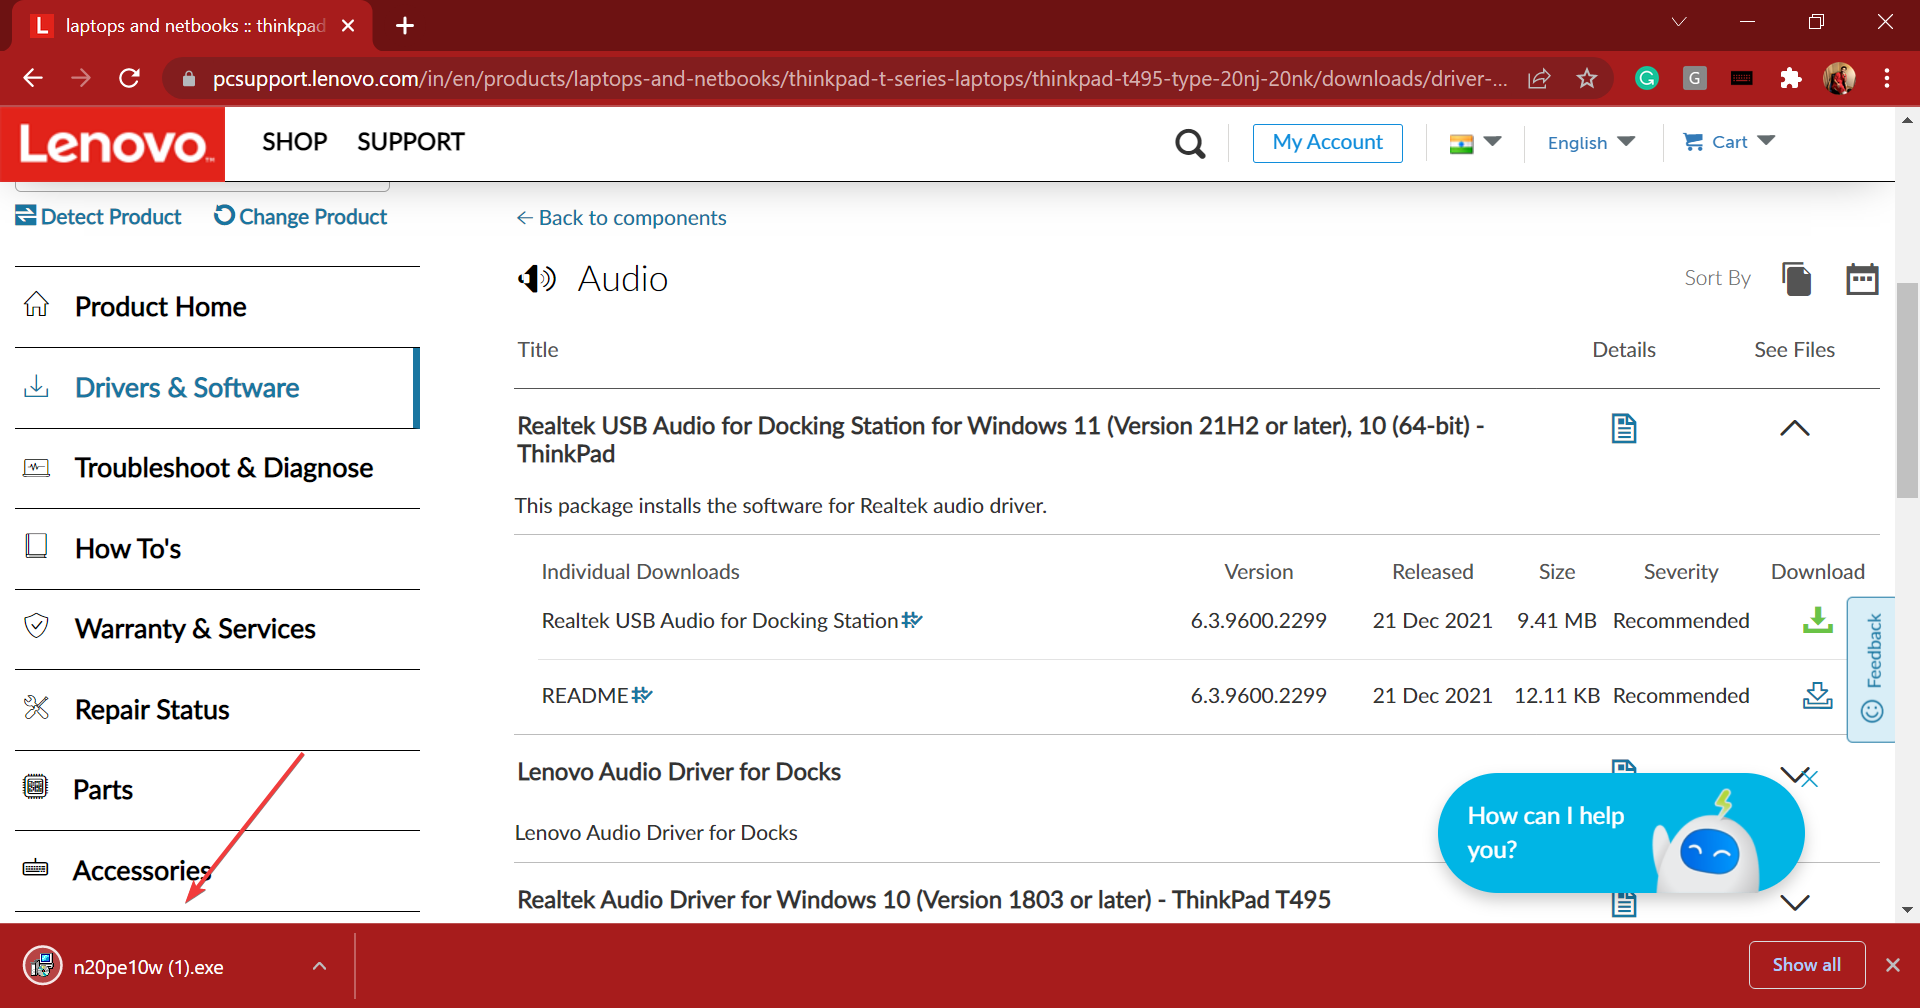1920x1008 pixels.
Task: Open a new browser tab
Action: click(x=405, y=26)
